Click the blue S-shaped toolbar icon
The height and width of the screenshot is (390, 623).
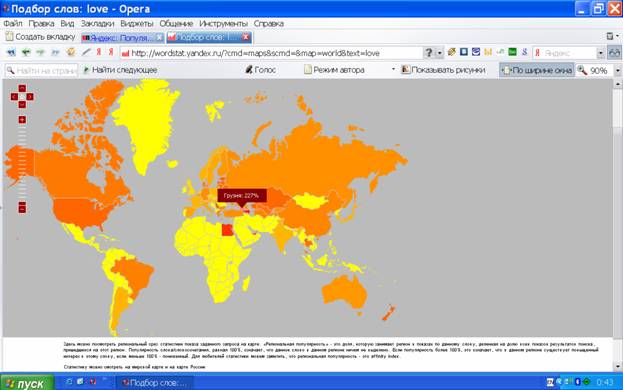click(x=524, y=52)
